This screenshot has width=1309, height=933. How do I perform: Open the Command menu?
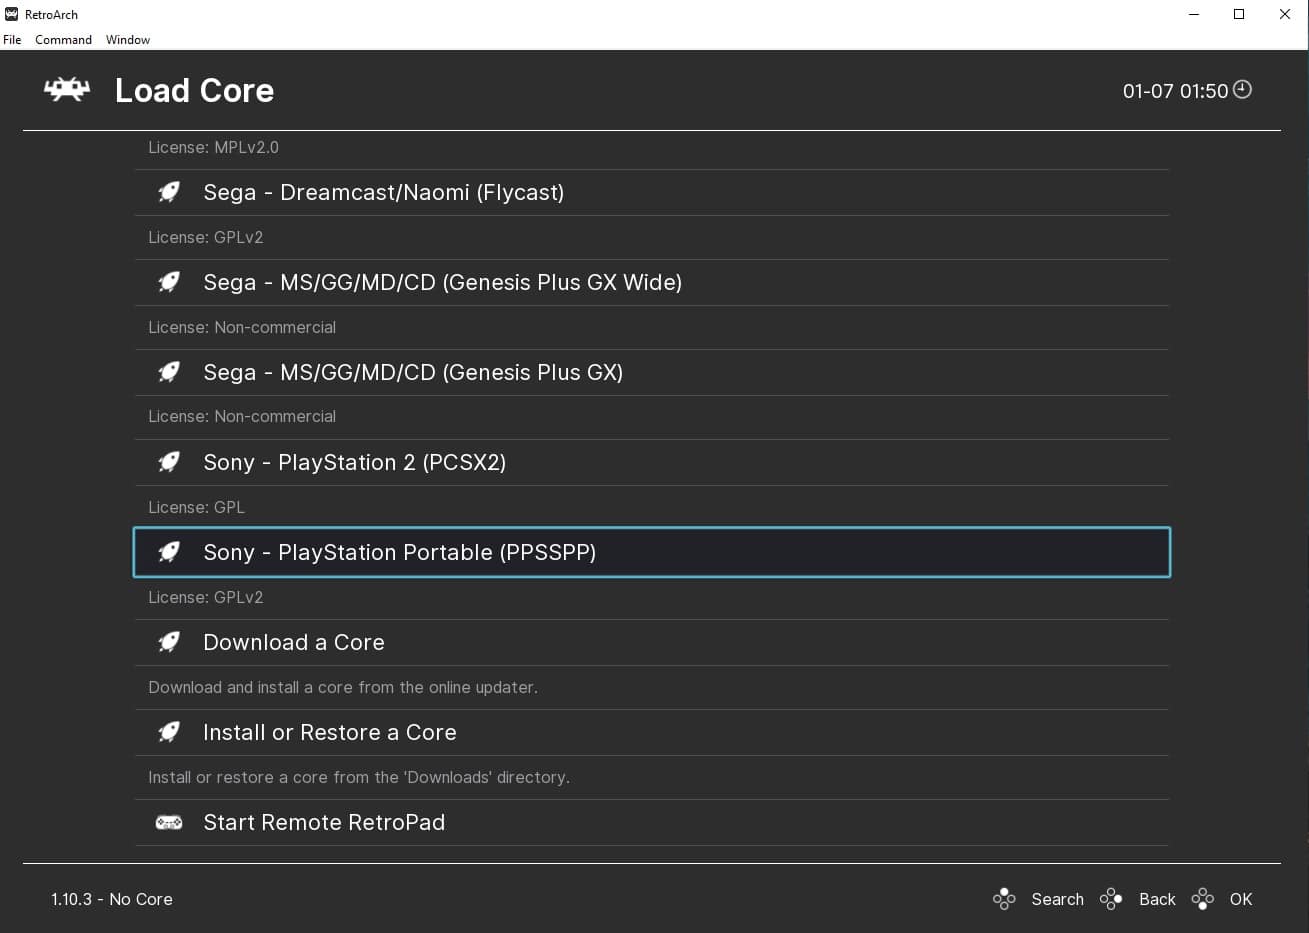pos(63,40)
